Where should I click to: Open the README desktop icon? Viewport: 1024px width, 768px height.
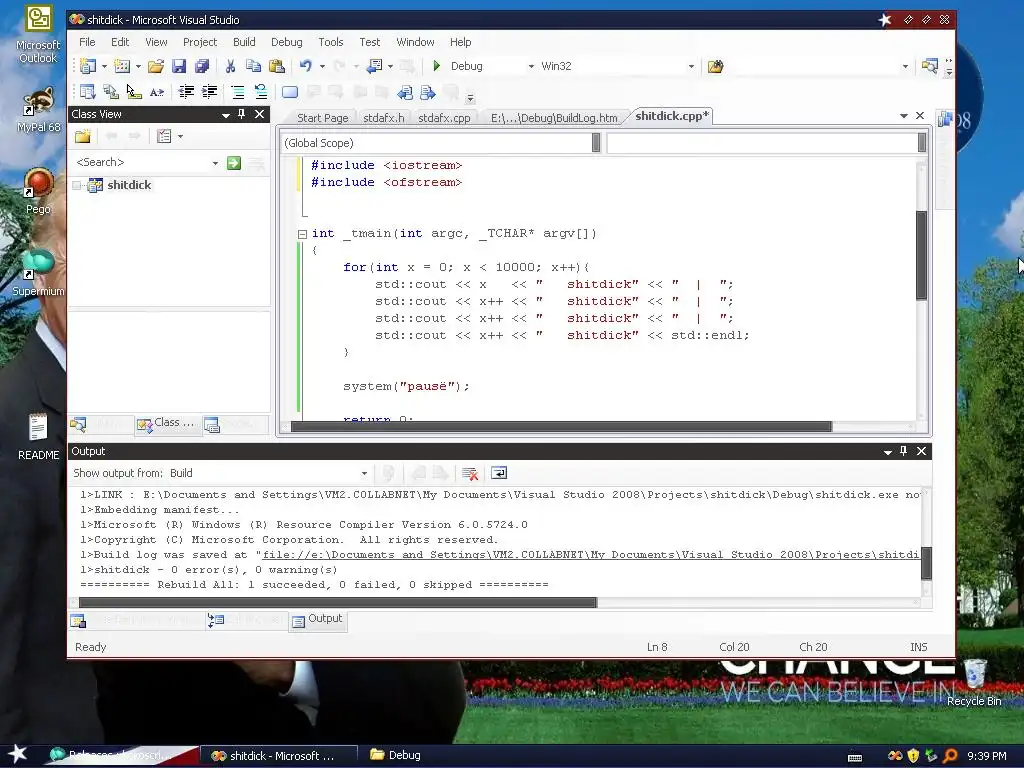click(x=38, y=436)
